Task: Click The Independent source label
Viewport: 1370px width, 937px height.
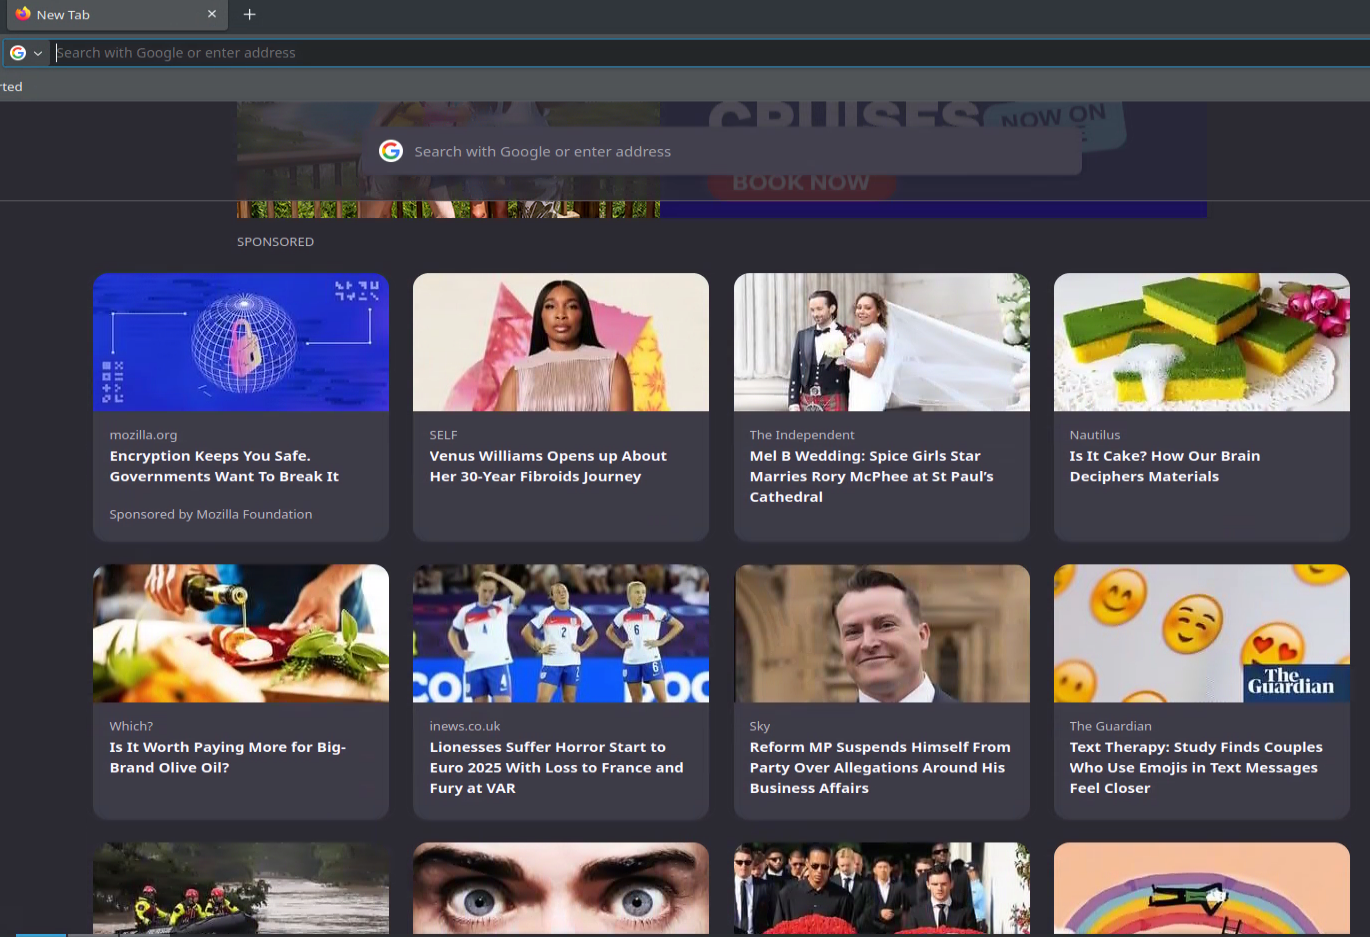Action: click(802, 435)
